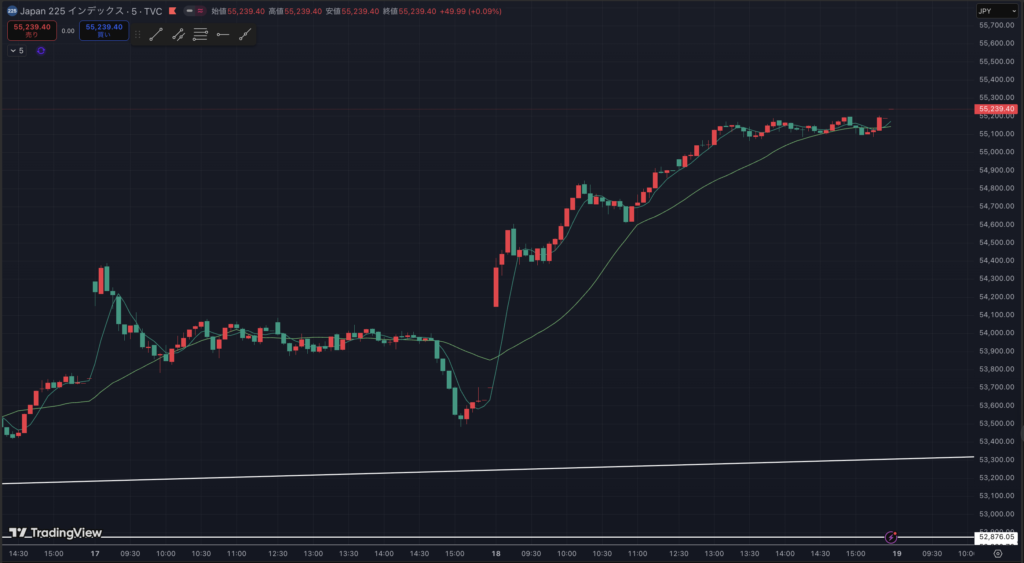Select the horizontal ray tool
Viewport: 1024px width, 563px height.
click(x=222, y=34)
